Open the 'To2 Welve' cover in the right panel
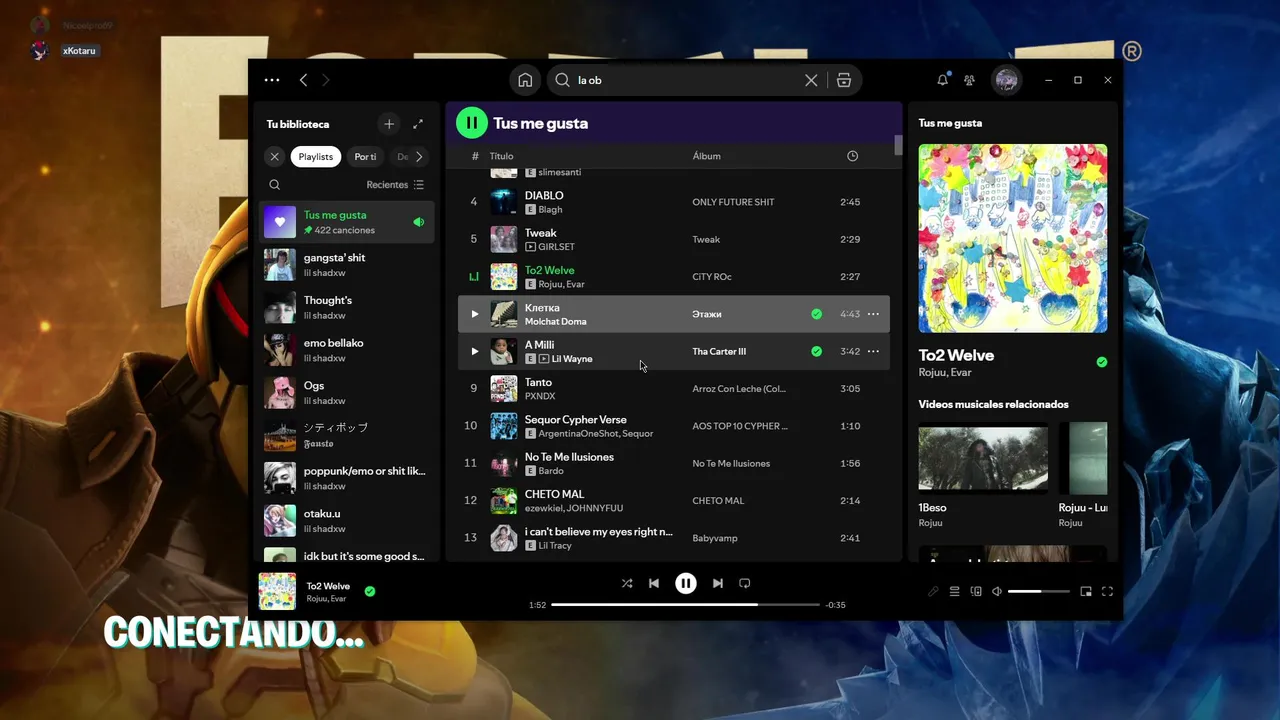This screenshot has width=1280, height=720. pos(1012,238)
